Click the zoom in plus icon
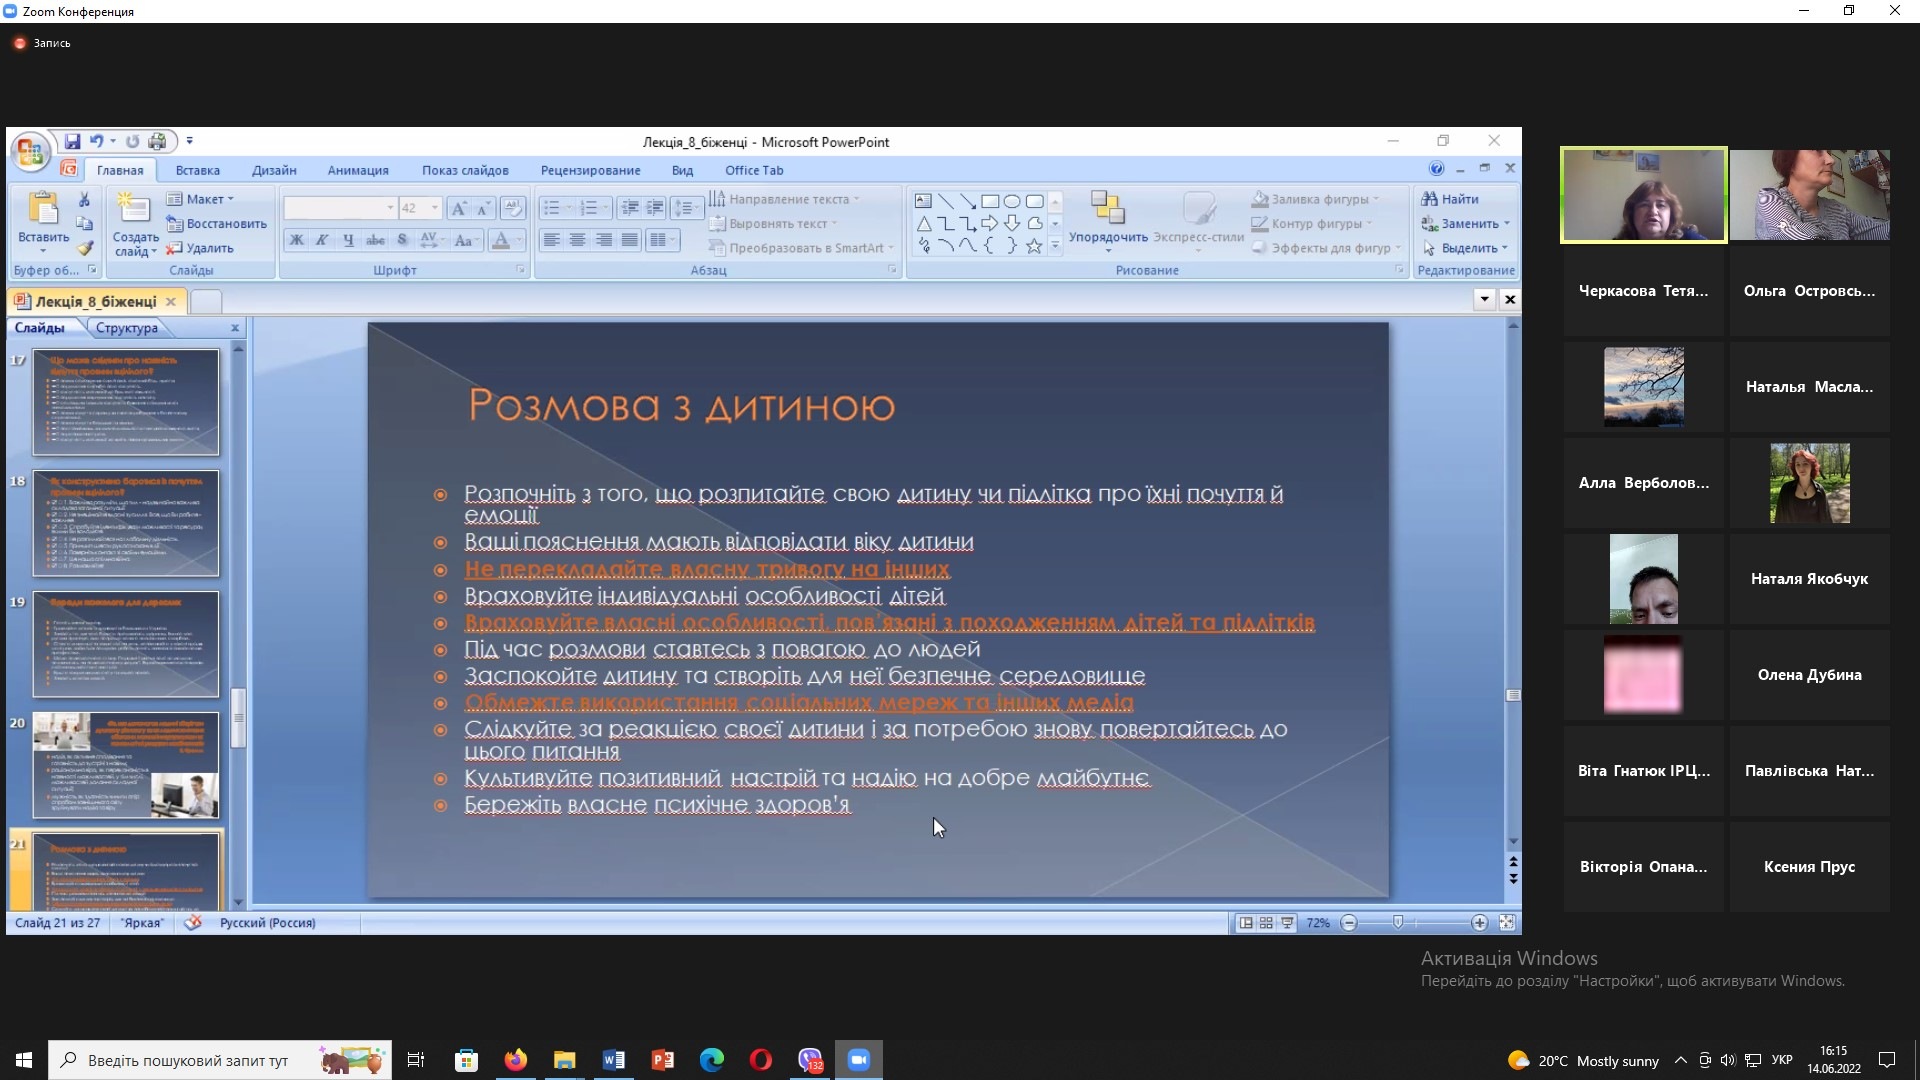The width and height of the screenshot is (1920, 1080). click(1479, 923)
